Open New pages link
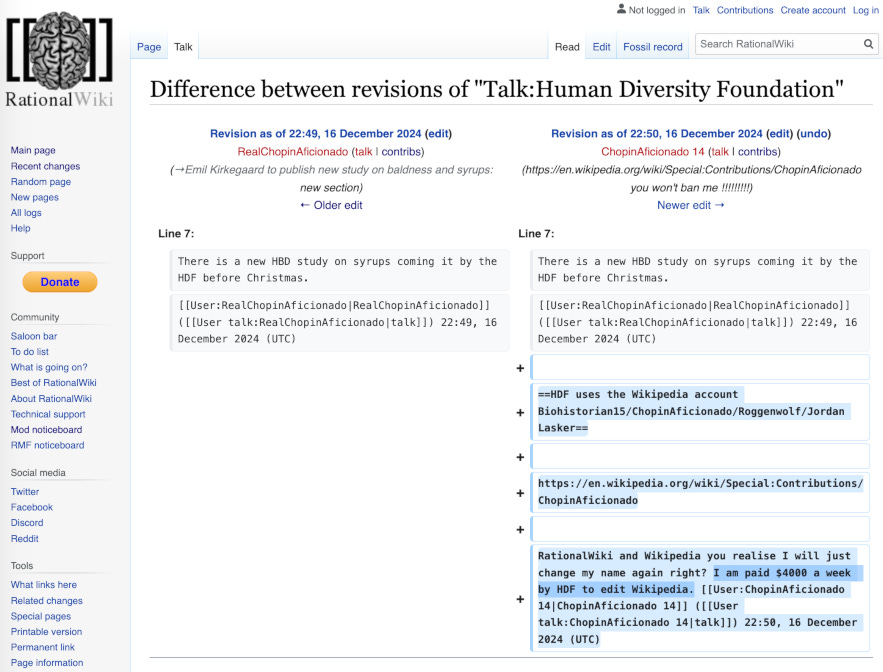Viewport: 883px width, 672px height. point(34,197)
